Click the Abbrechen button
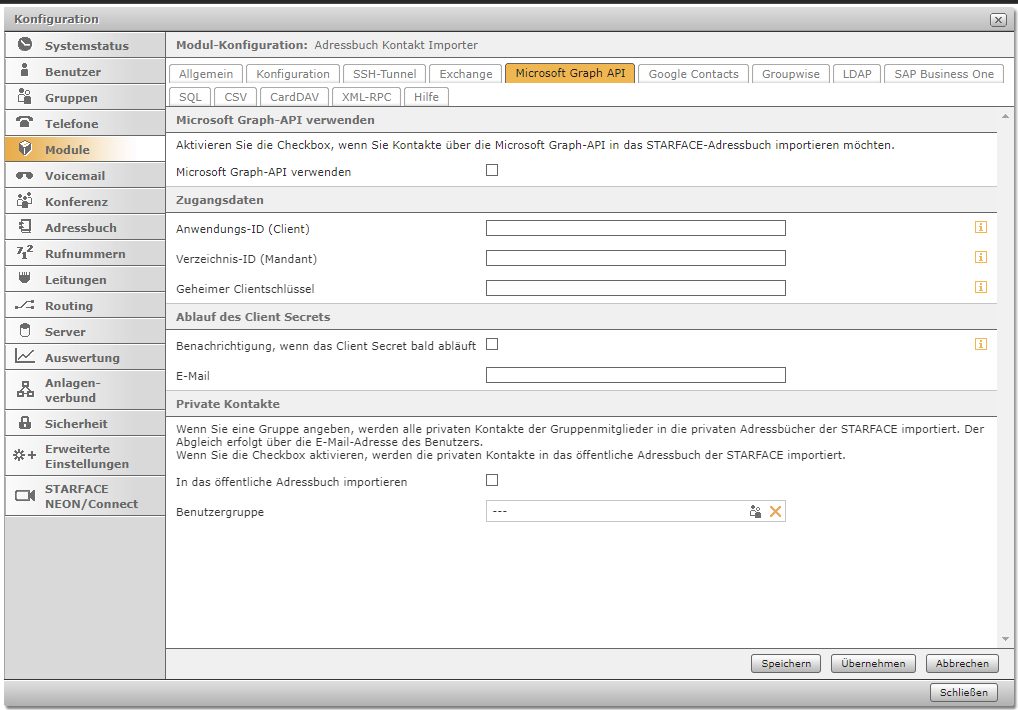Viewport: 1018px width, 710px height. pos(962,663)
